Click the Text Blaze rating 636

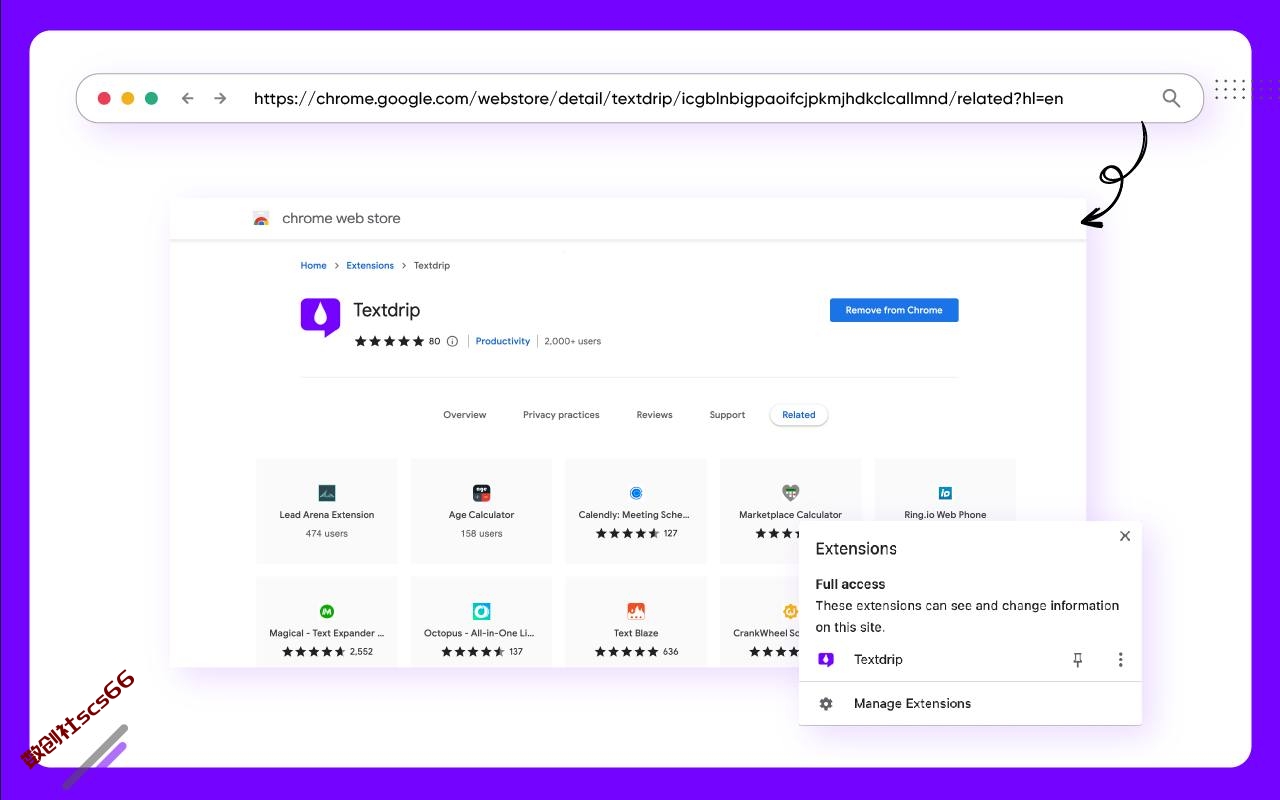coord(636,652)
